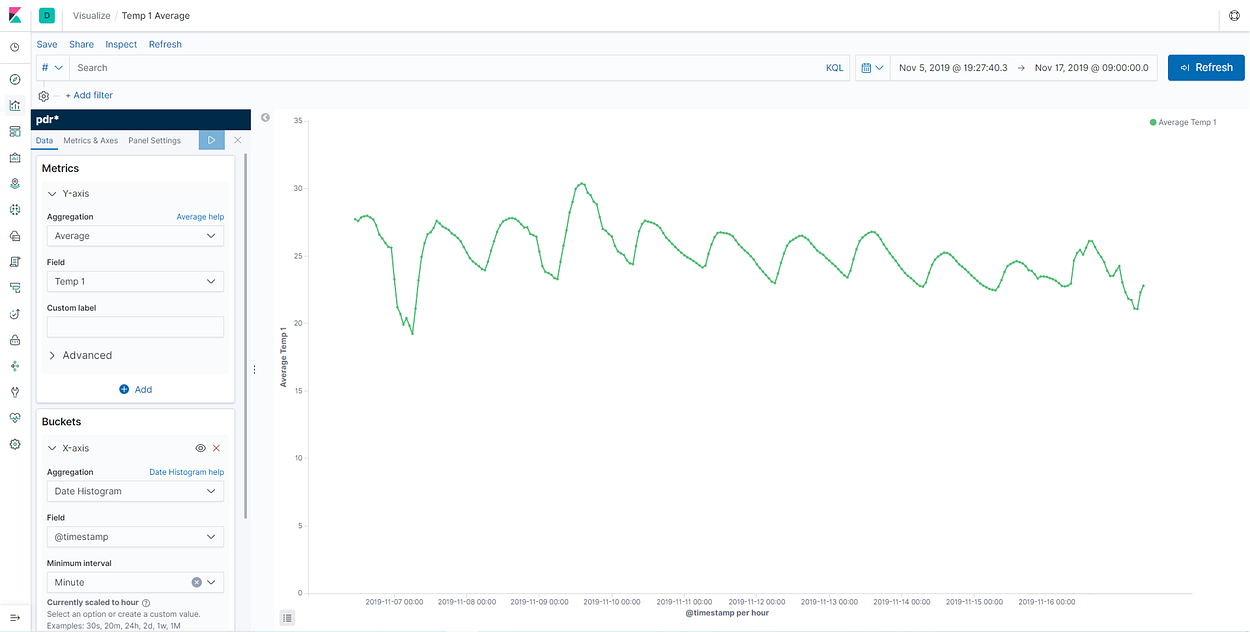Click Add filter link
This screenshot has height=632, width=1250.
click(89, 96)
